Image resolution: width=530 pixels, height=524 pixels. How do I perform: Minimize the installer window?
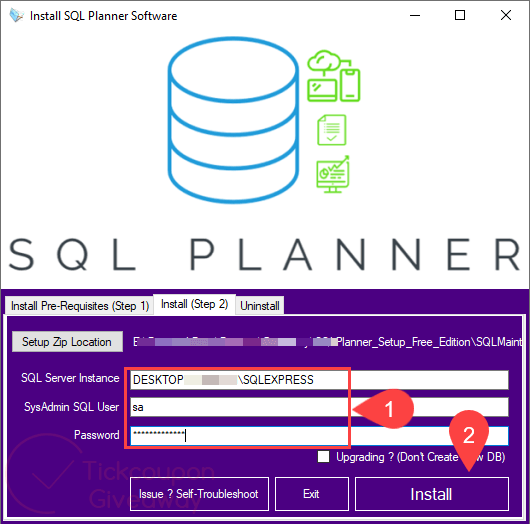(x=415, y=15)
